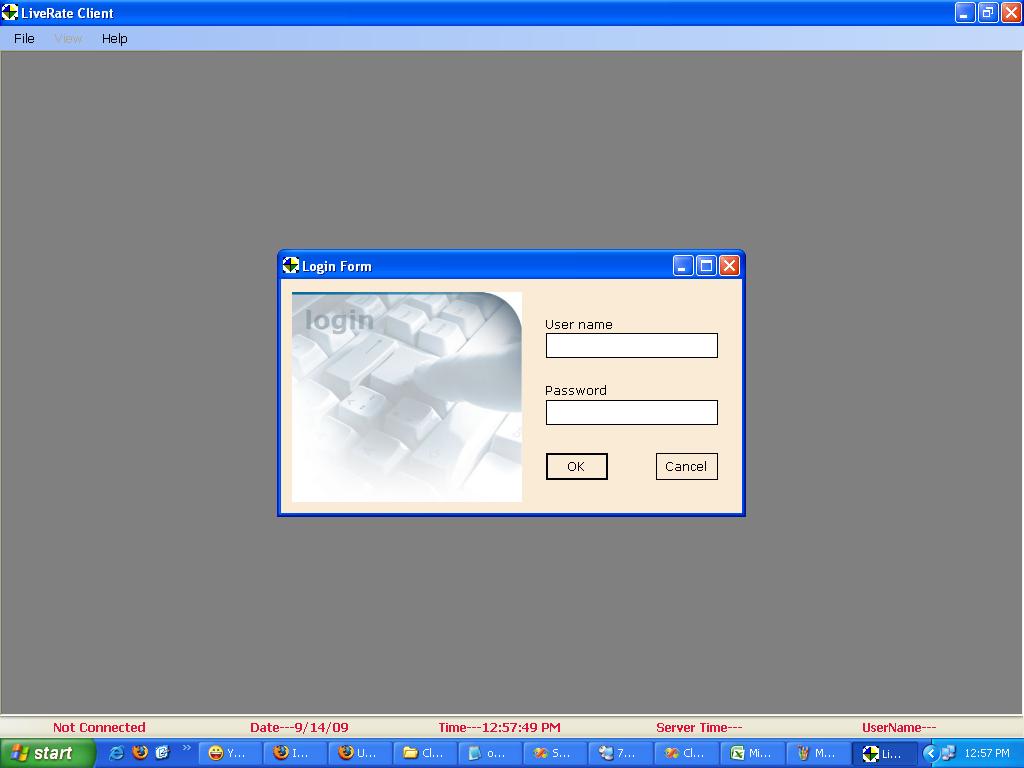
Task: Open the File menu
Action: pyautogui.click(x=24, y=39)
